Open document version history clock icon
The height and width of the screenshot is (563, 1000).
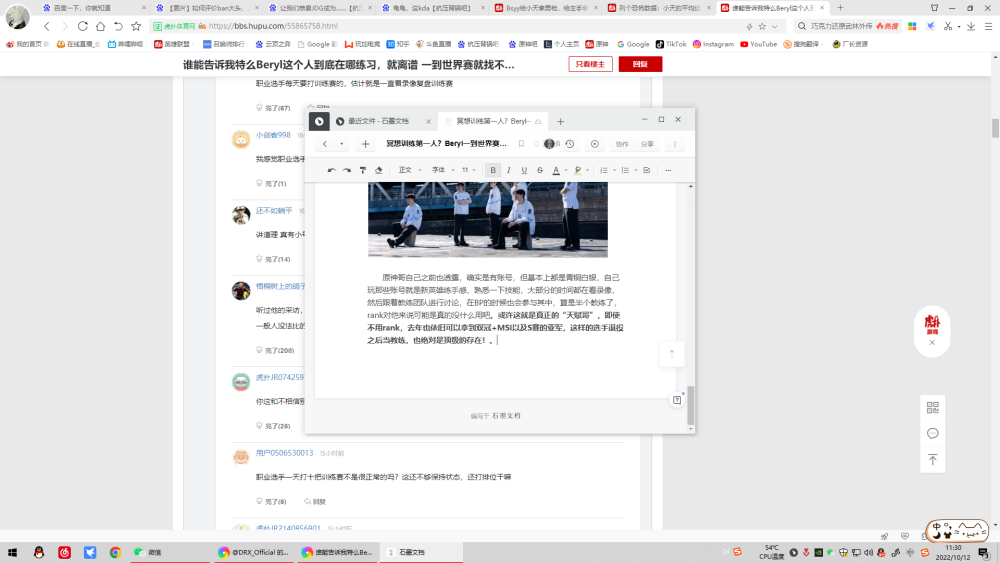point(570,144)
